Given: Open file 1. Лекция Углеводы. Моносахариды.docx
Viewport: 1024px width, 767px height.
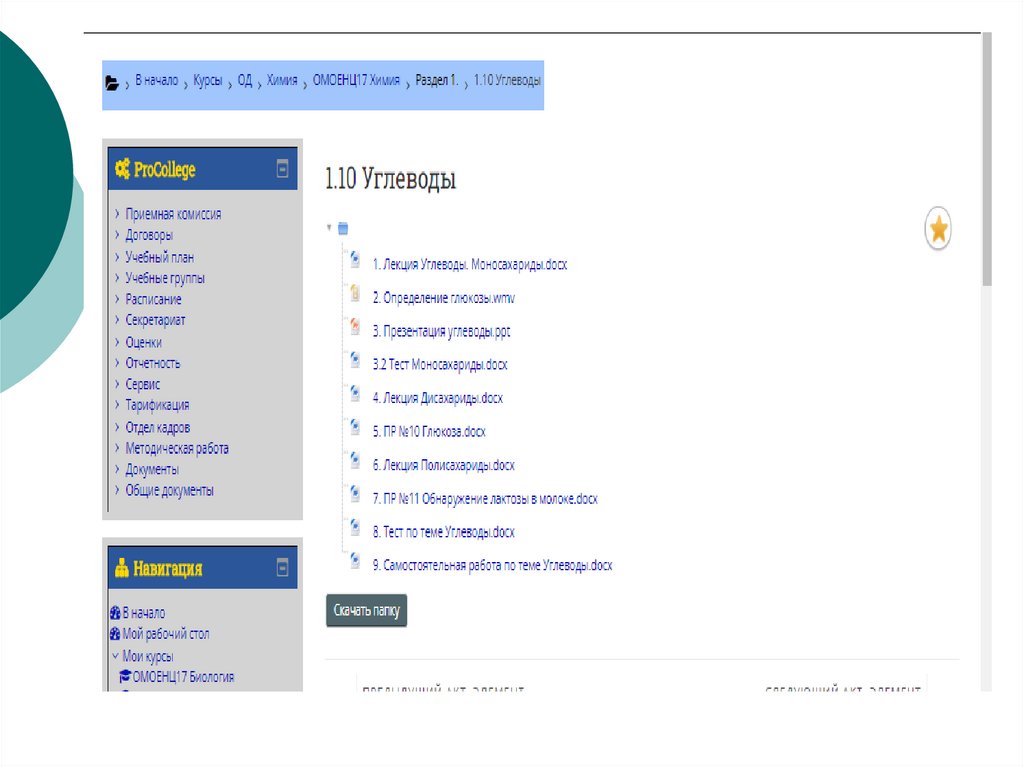Looking at the screenshot, I should click(470, 265).
